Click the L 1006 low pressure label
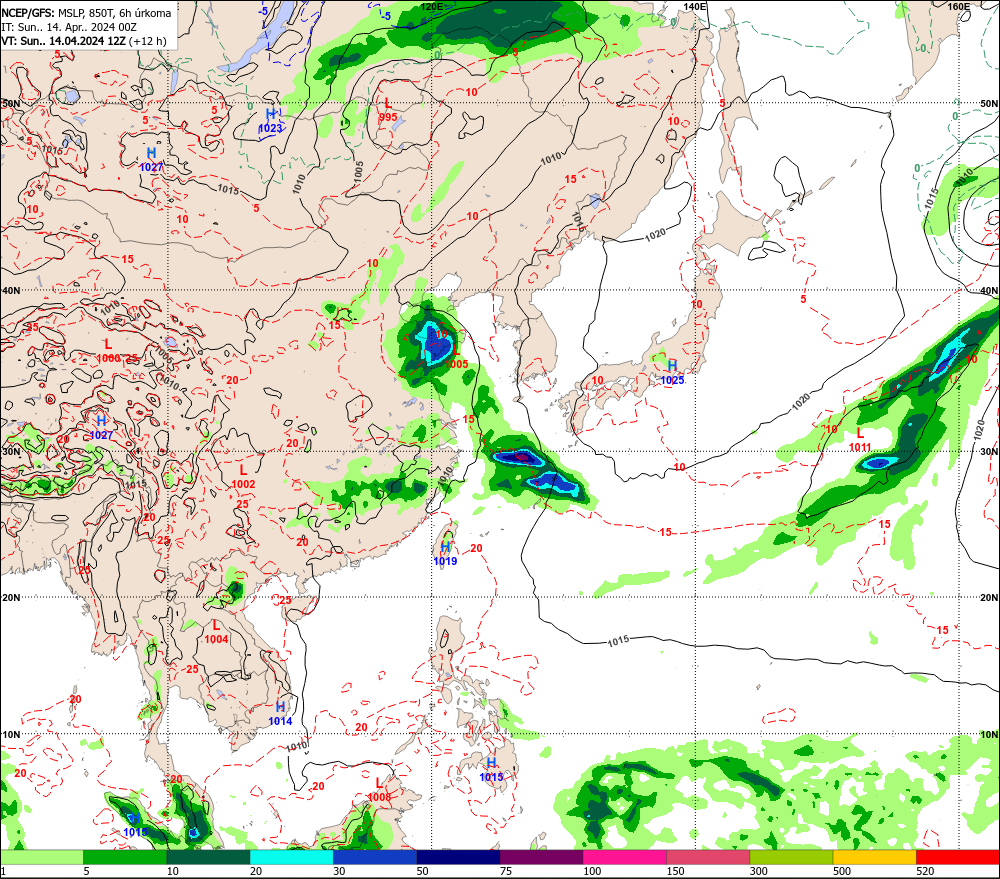Image resolution: width=1000 pixels, height=879 pixels. (x=108, y=351)
